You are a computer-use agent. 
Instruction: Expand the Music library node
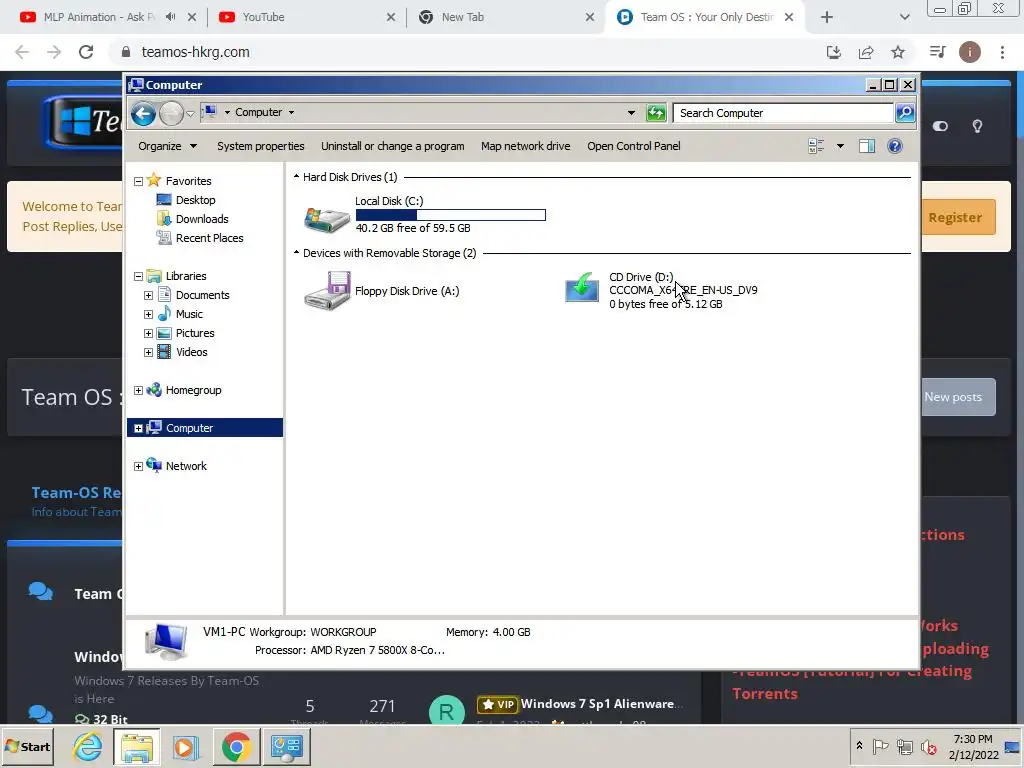(148, 314)
